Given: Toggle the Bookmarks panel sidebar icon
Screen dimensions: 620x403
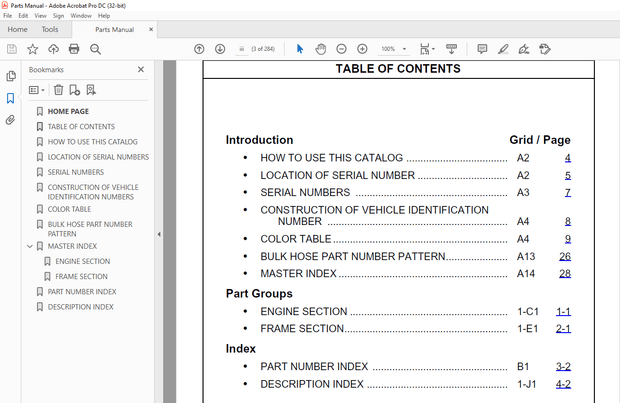Looking at the screenshot, I should coord(11,98).
